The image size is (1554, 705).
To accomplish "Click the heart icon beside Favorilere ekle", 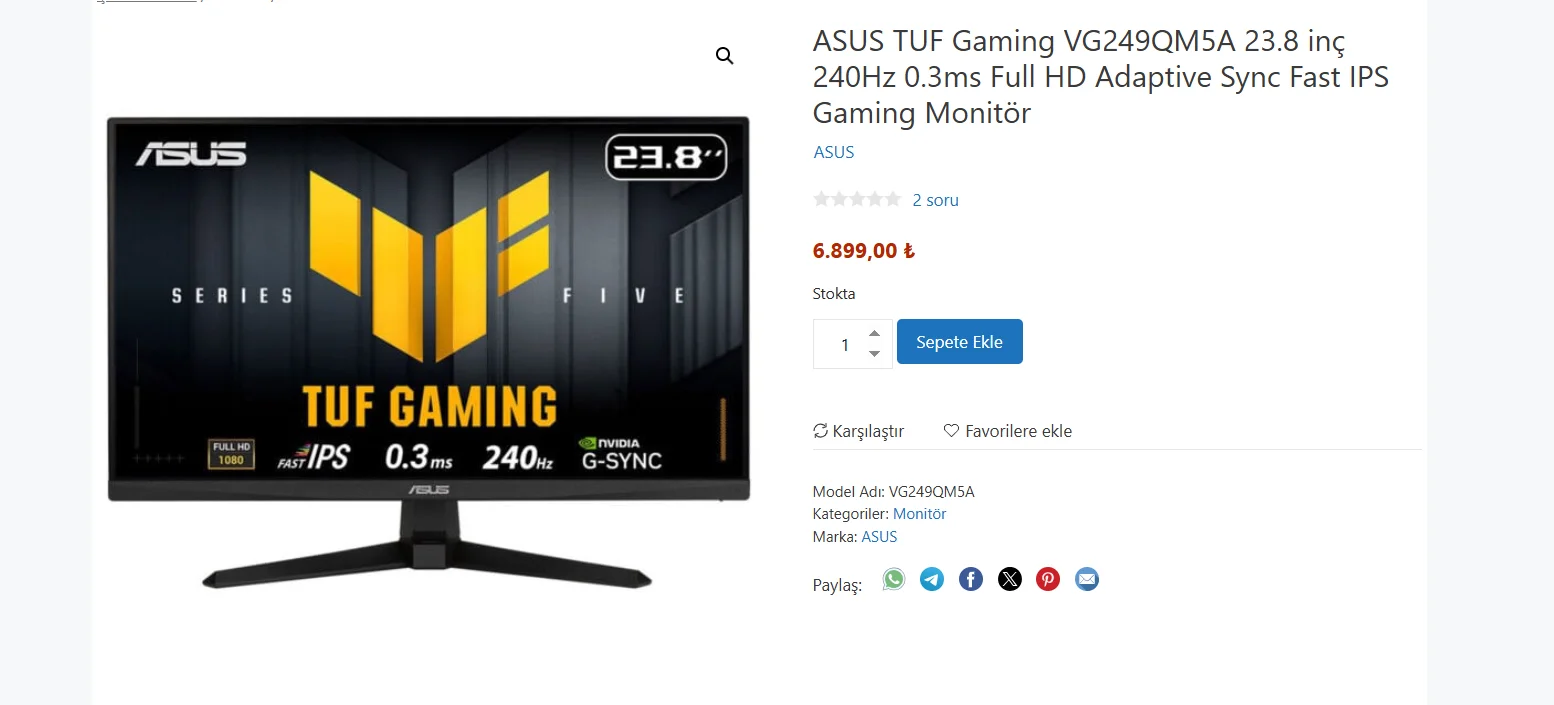I will coord(951,431).
